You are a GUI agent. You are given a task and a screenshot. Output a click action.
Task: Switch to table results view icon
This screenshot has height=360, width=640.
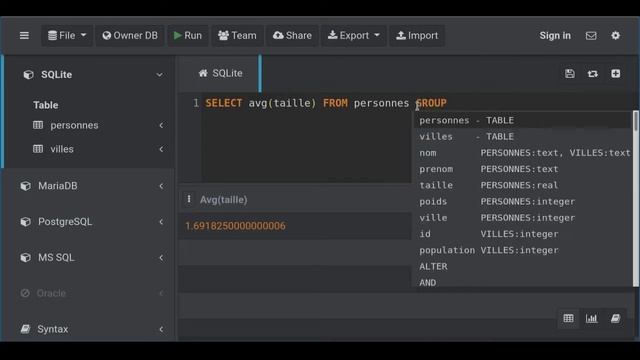click(568, 318)
